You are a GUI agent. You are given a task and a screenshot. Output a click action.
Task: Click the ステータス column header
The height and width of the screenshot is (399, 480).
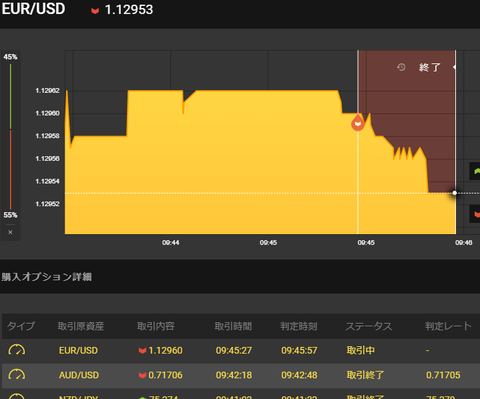(369, 326)
